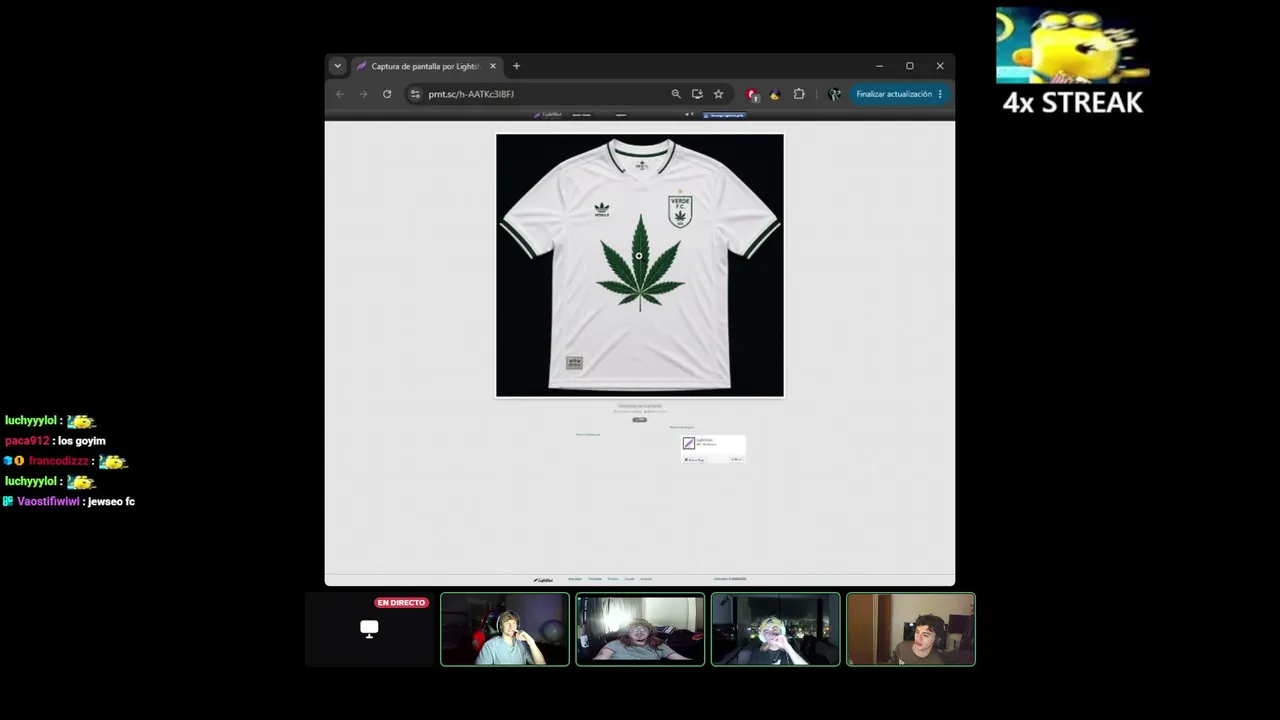Close the Lightshot screenshot tab

pyautogui.click(x=492, y=66)
